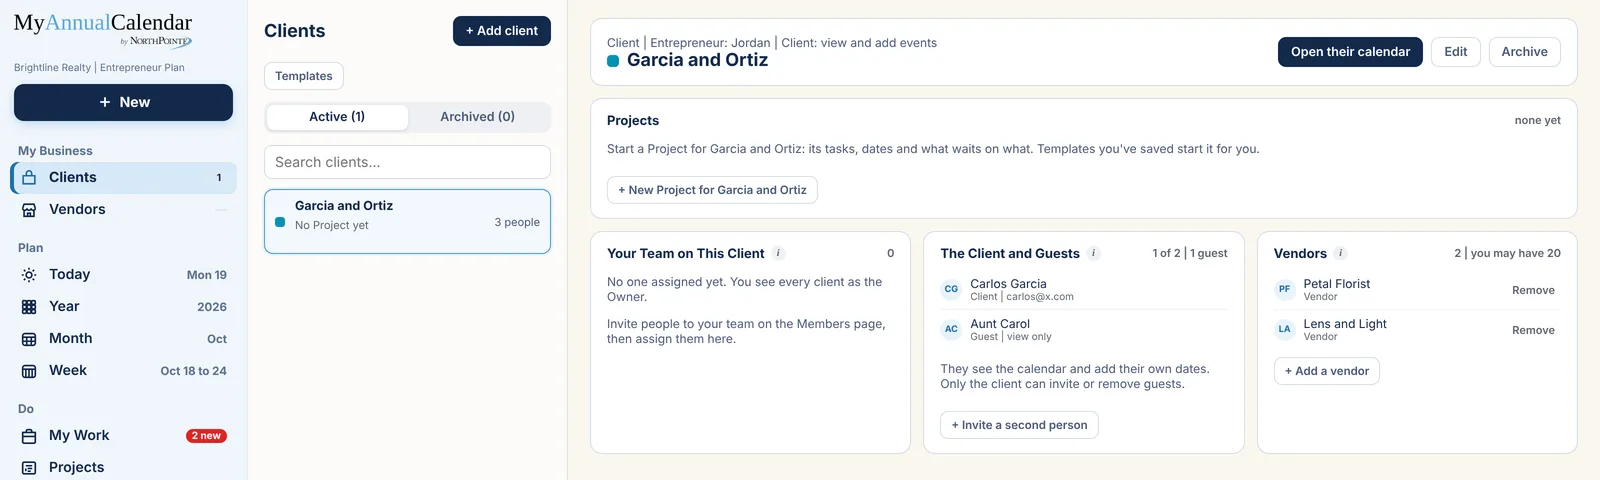Image resolution: width=1600 pixels, height=480 pixels.
Task: Click Aunt Carol AC avatar
Action: pyautogui.click(x=951, y=330)
